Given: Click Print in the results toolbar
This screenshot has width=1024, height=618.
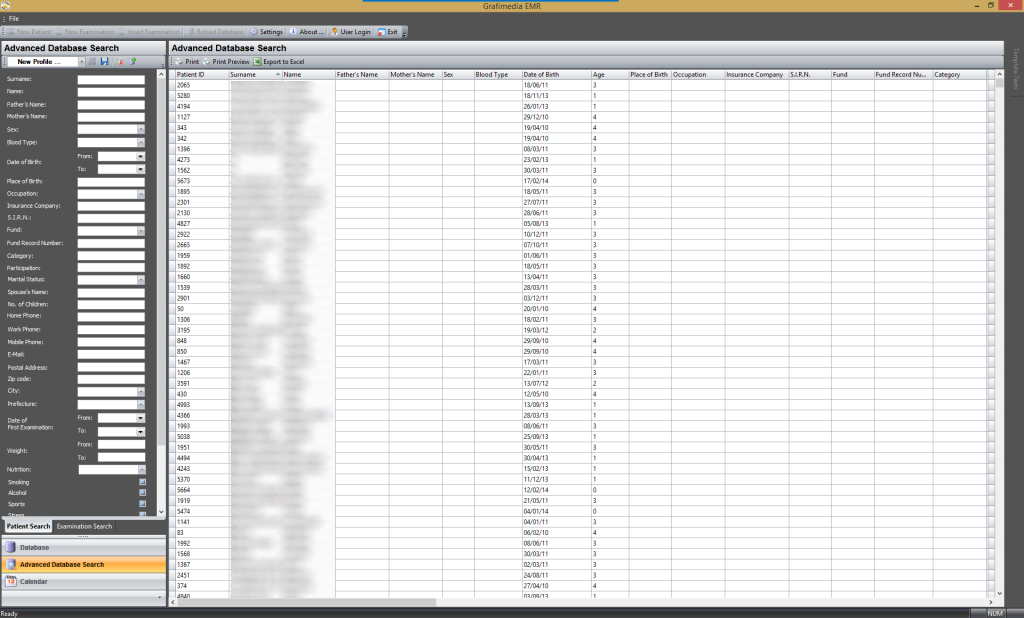Looking at the screenshot, I should click(x=187, y=62).
